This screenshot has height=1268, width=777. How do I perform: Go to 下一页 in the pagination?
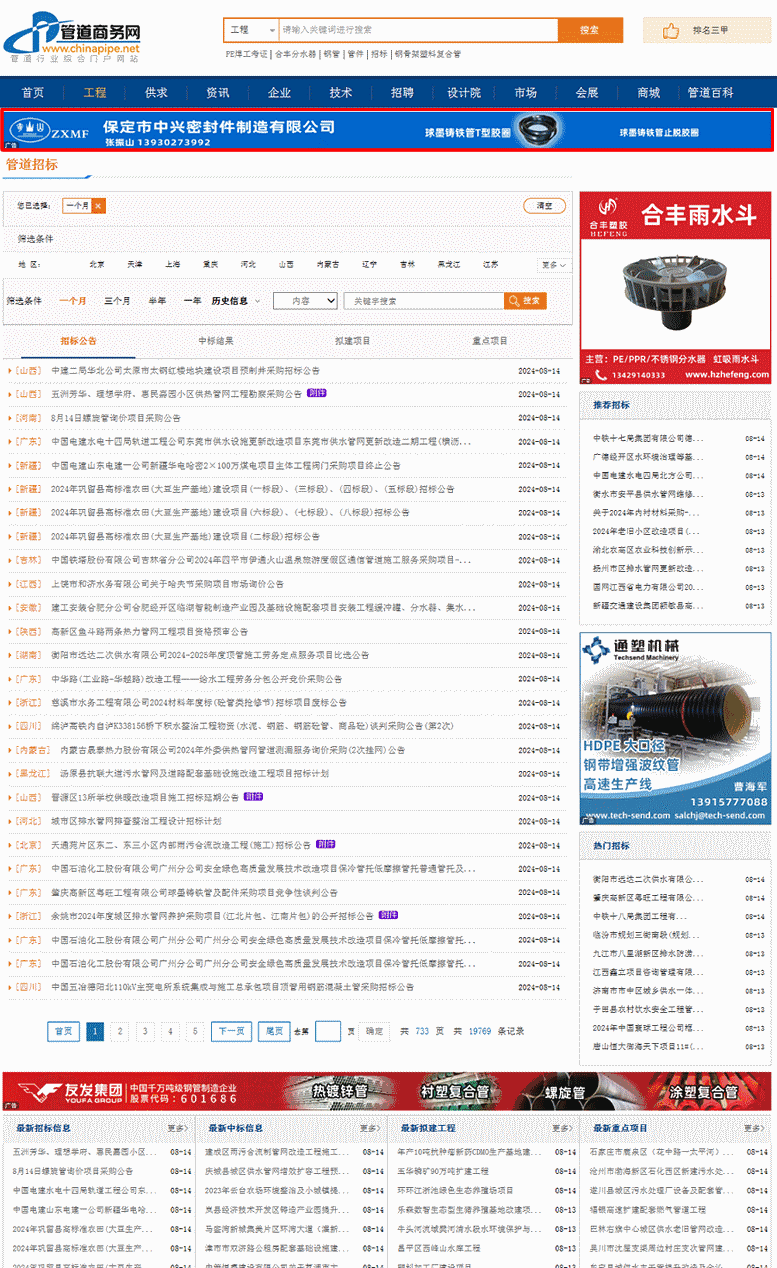pos(230,1031)
